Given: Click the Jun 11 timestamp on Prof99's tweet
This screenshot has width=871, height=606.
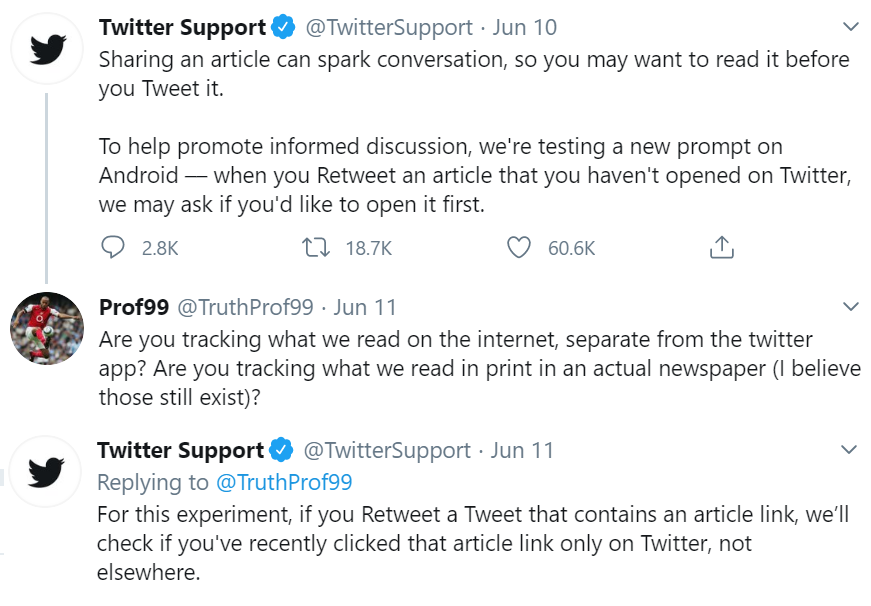Looking at the screenshot, I should 365,307.
